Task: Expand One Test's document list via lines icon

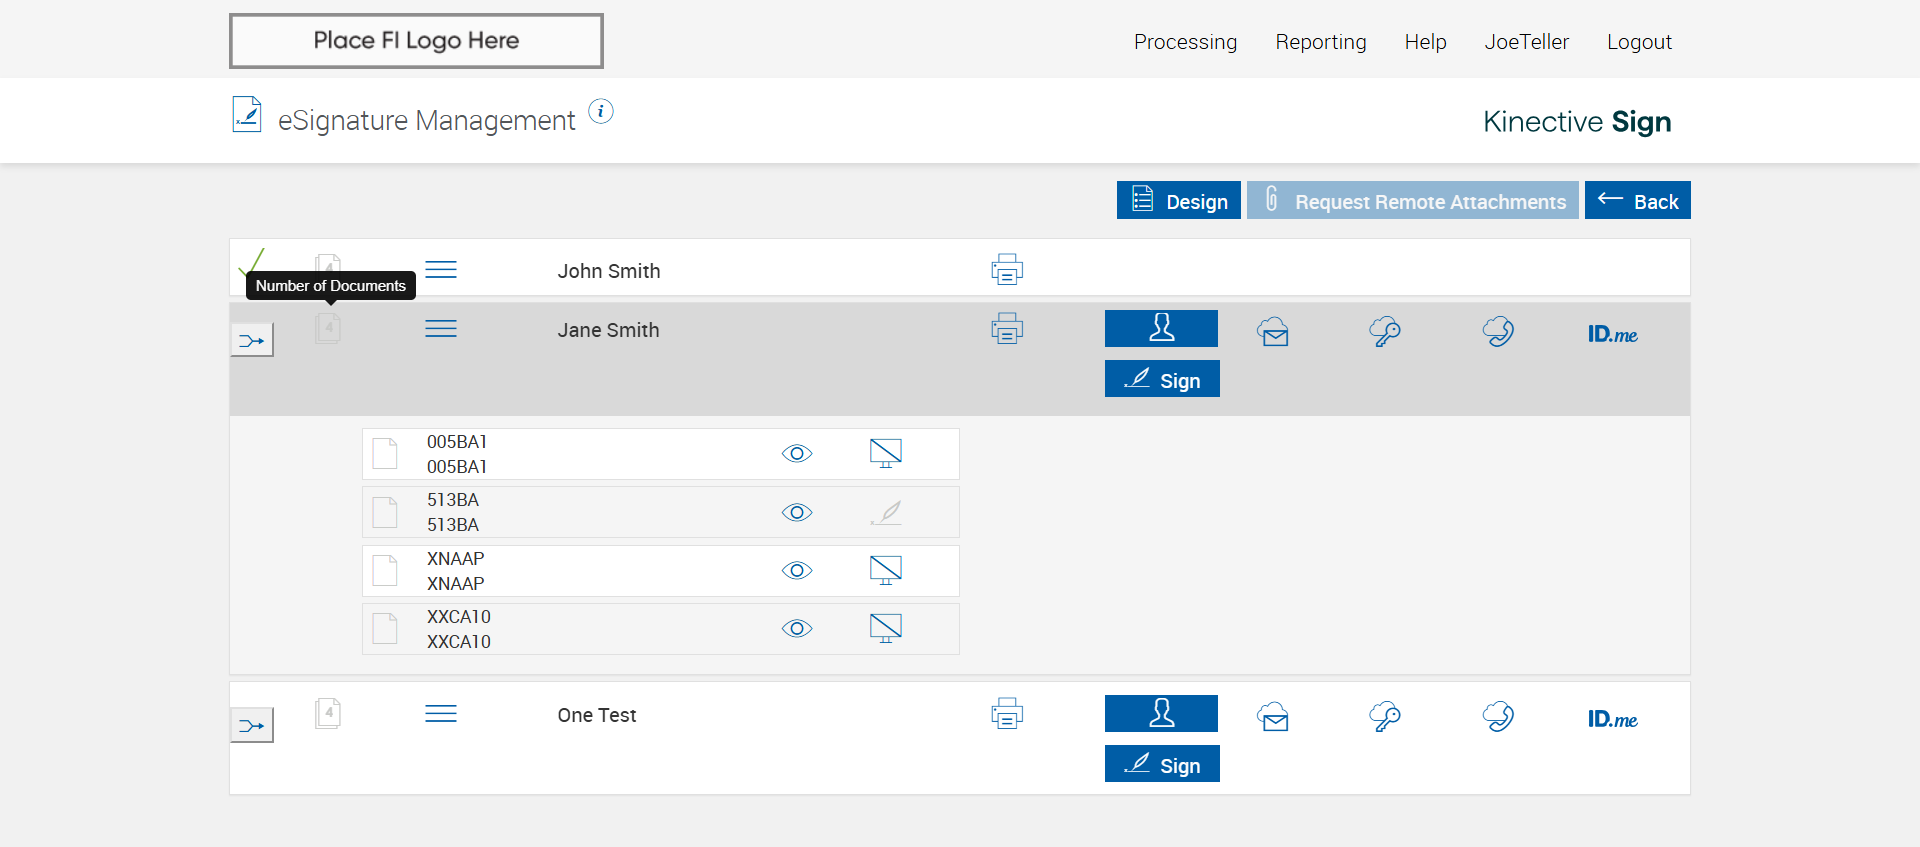Action: [441, 714]
